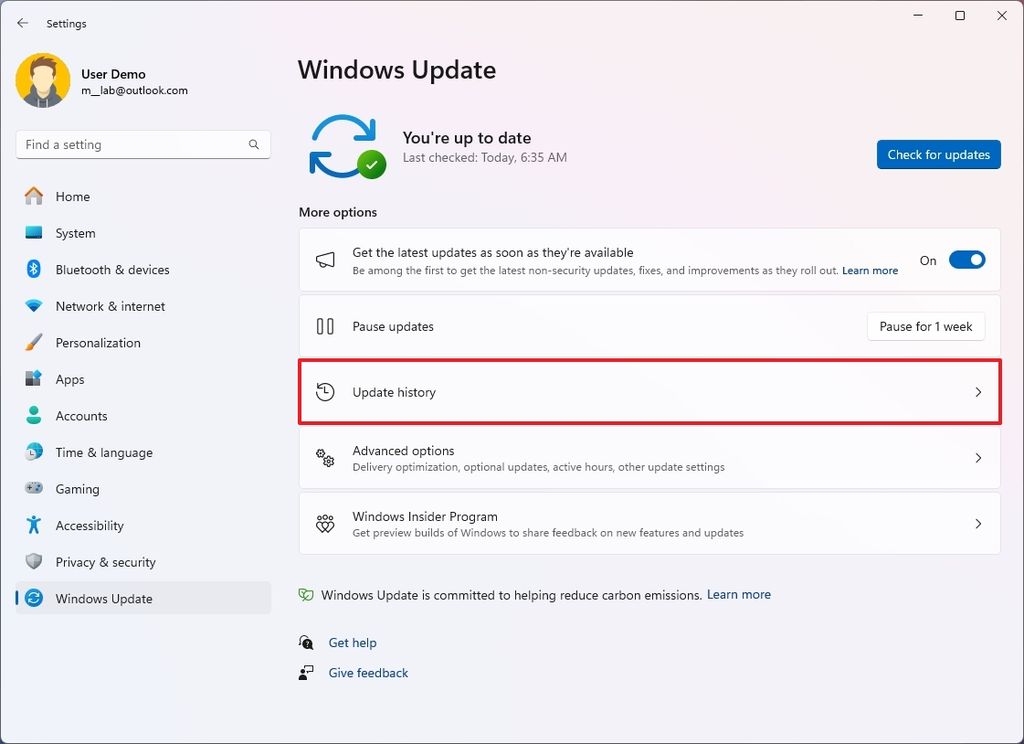
Task: Click the Windows Insider Program icon
Action: point(324,523)
